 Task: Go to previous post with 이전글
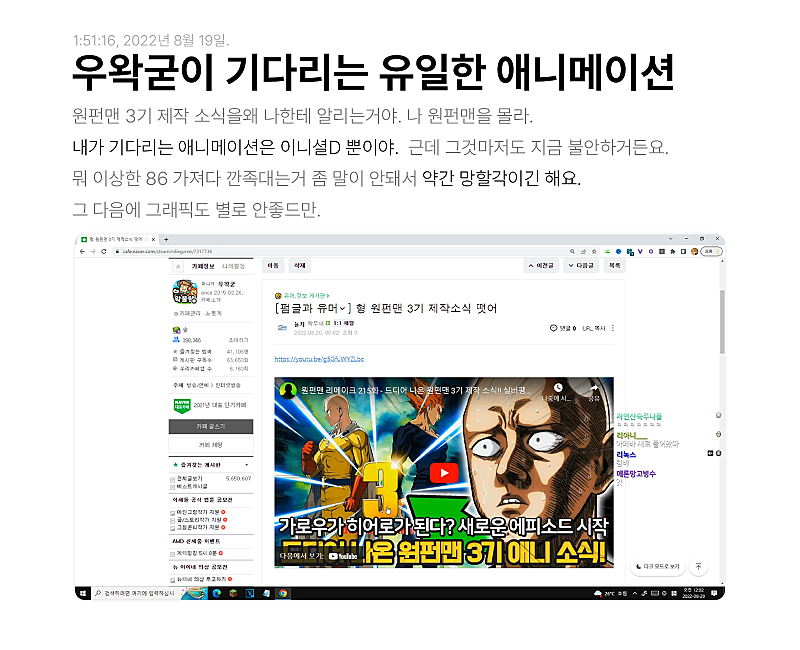coord(541,266)
